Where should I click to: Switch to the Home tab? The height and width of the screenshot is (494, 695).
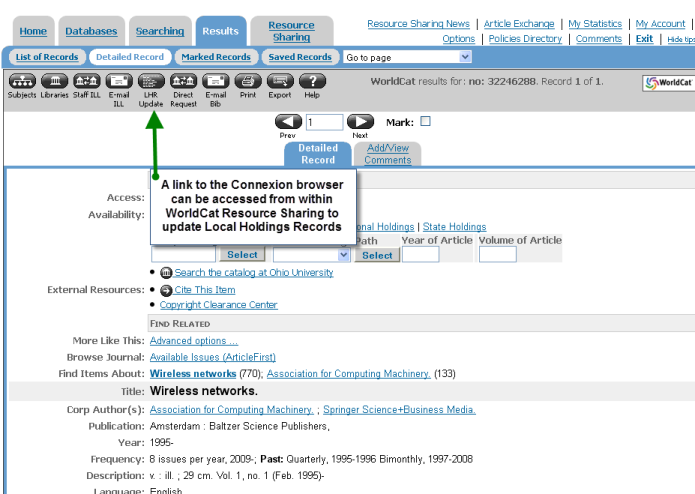click(33, 31)
